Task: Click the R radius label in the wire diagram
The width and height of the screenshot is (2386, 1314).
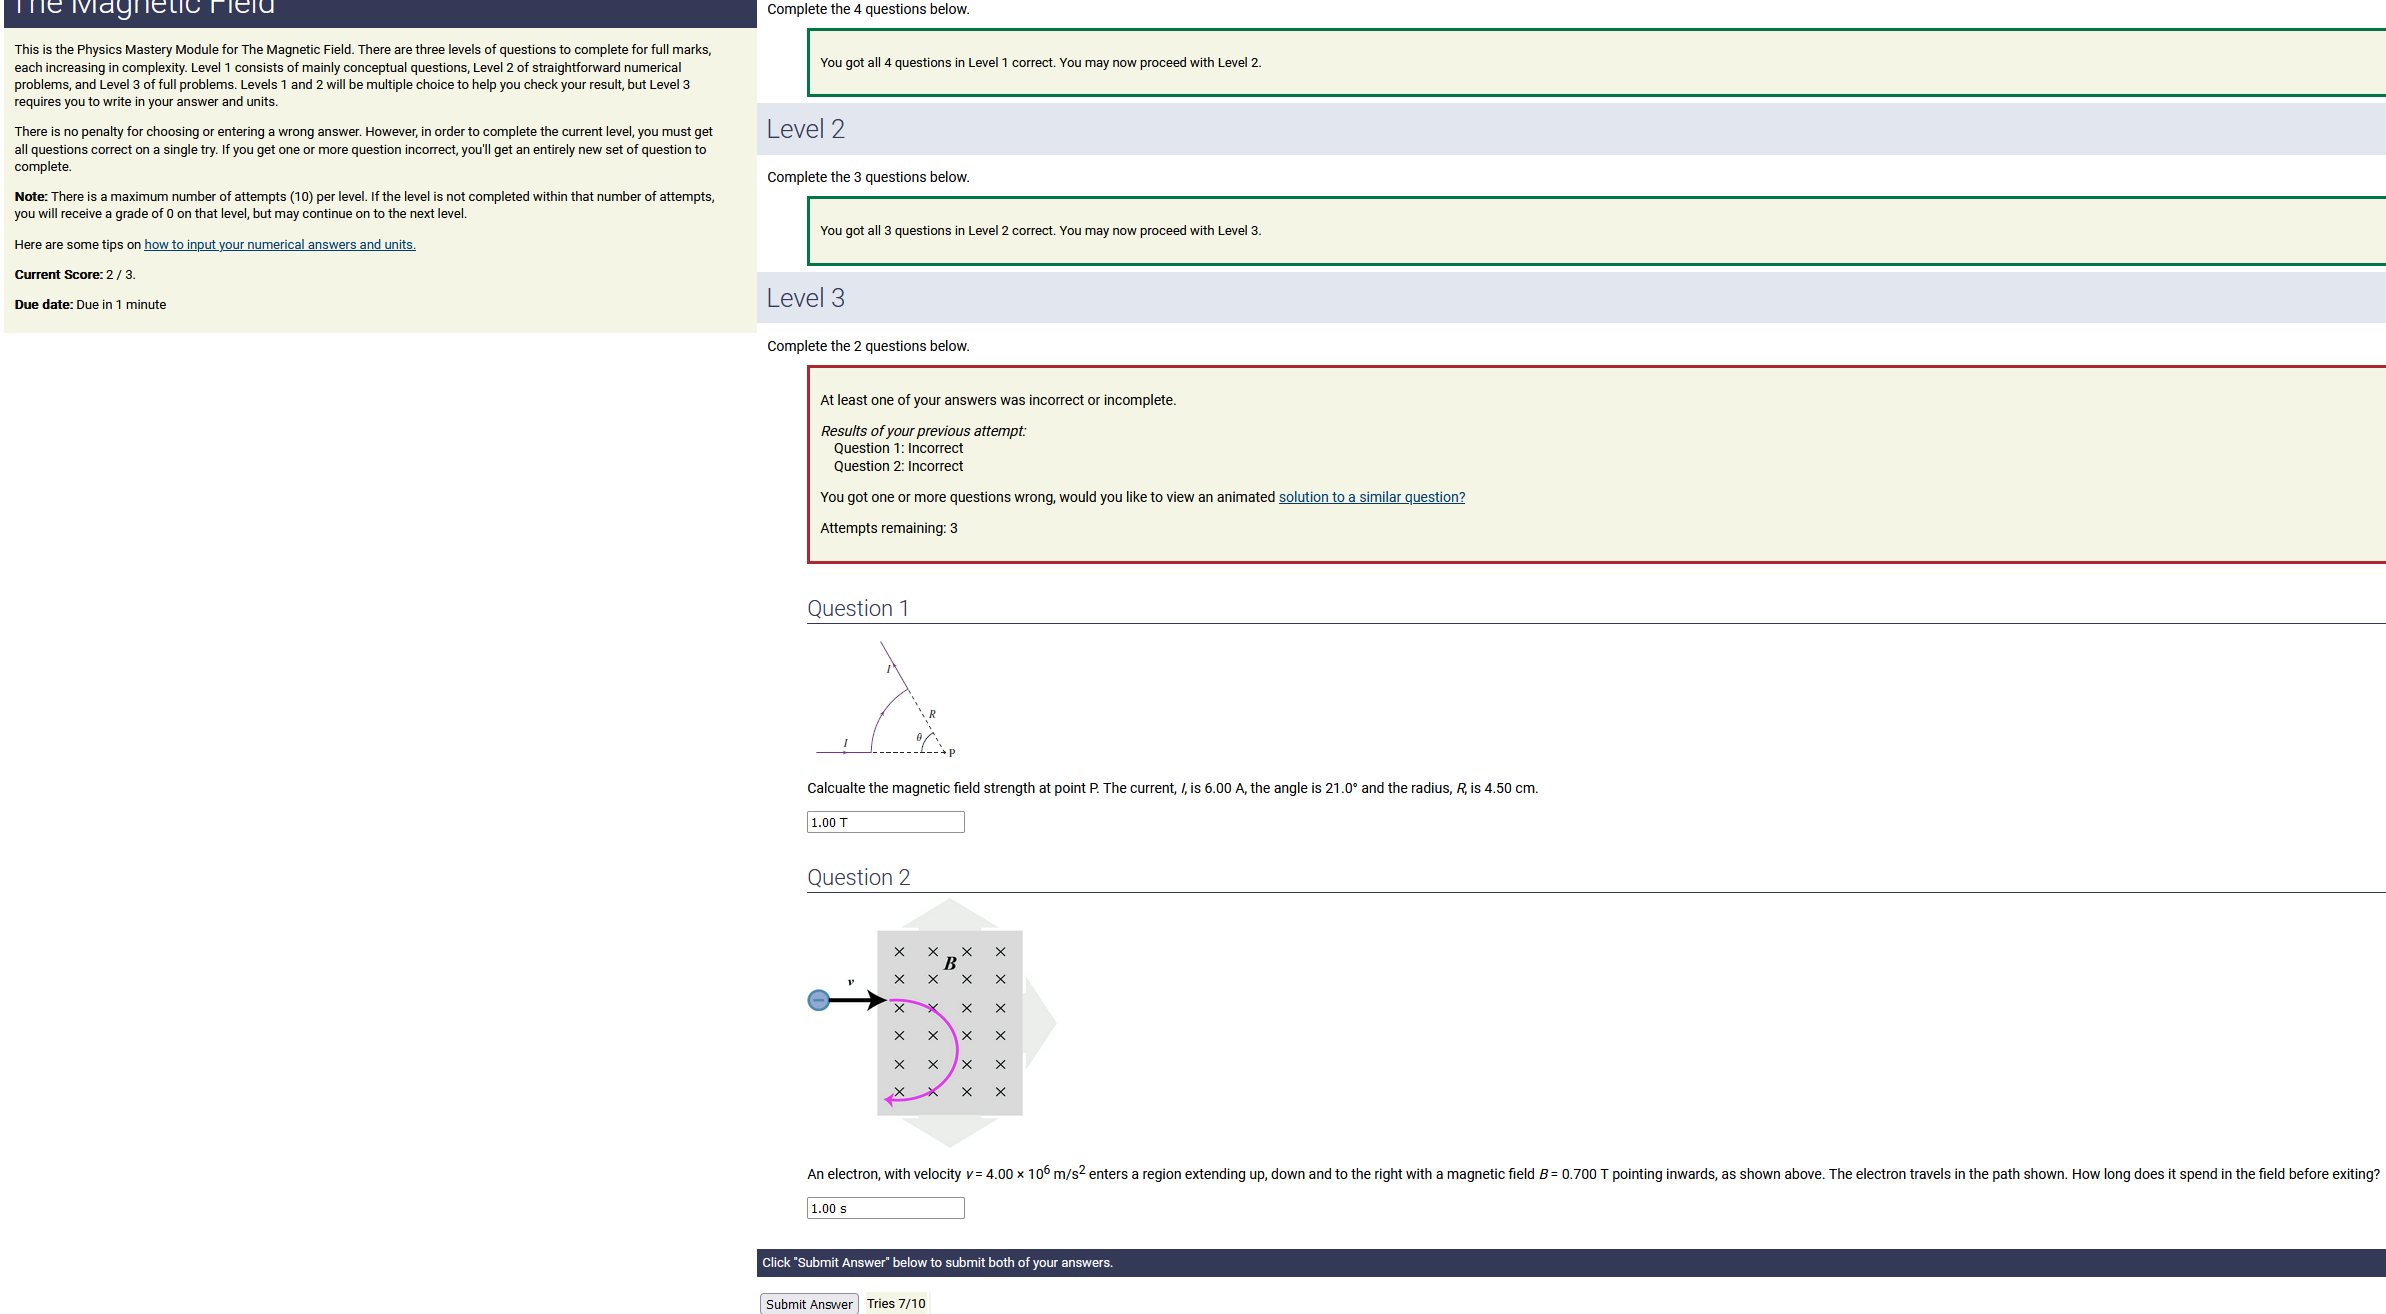Action: [932, 713]
